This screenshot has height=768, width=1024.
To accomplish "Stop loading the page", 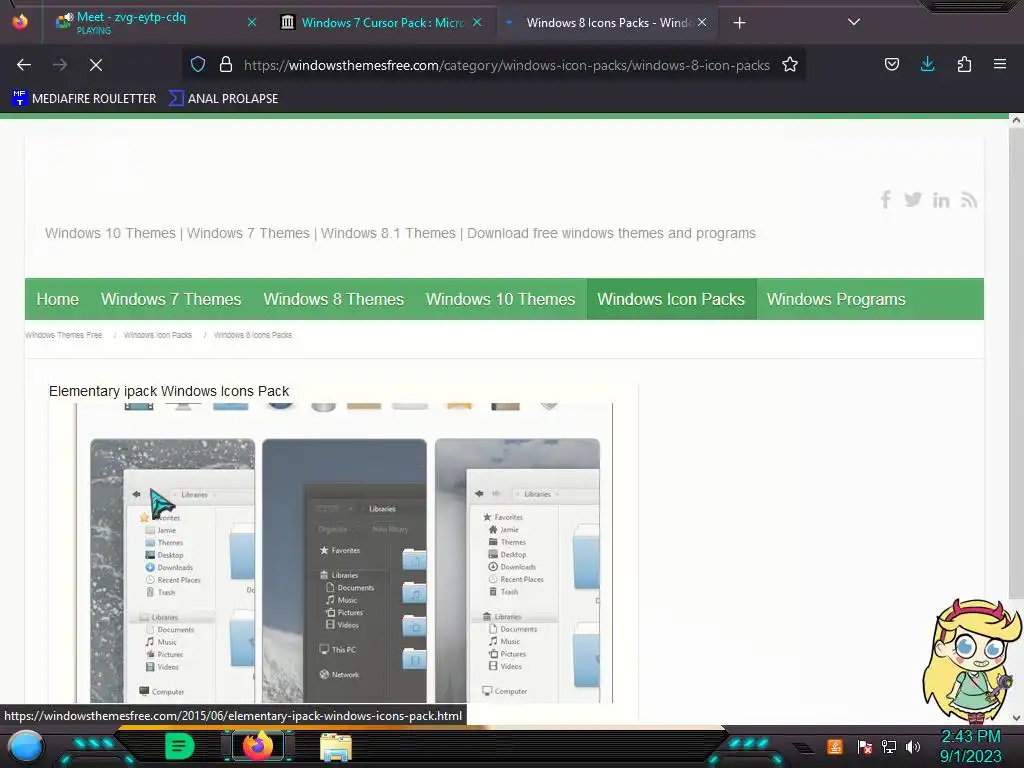I will coord(96,65).
